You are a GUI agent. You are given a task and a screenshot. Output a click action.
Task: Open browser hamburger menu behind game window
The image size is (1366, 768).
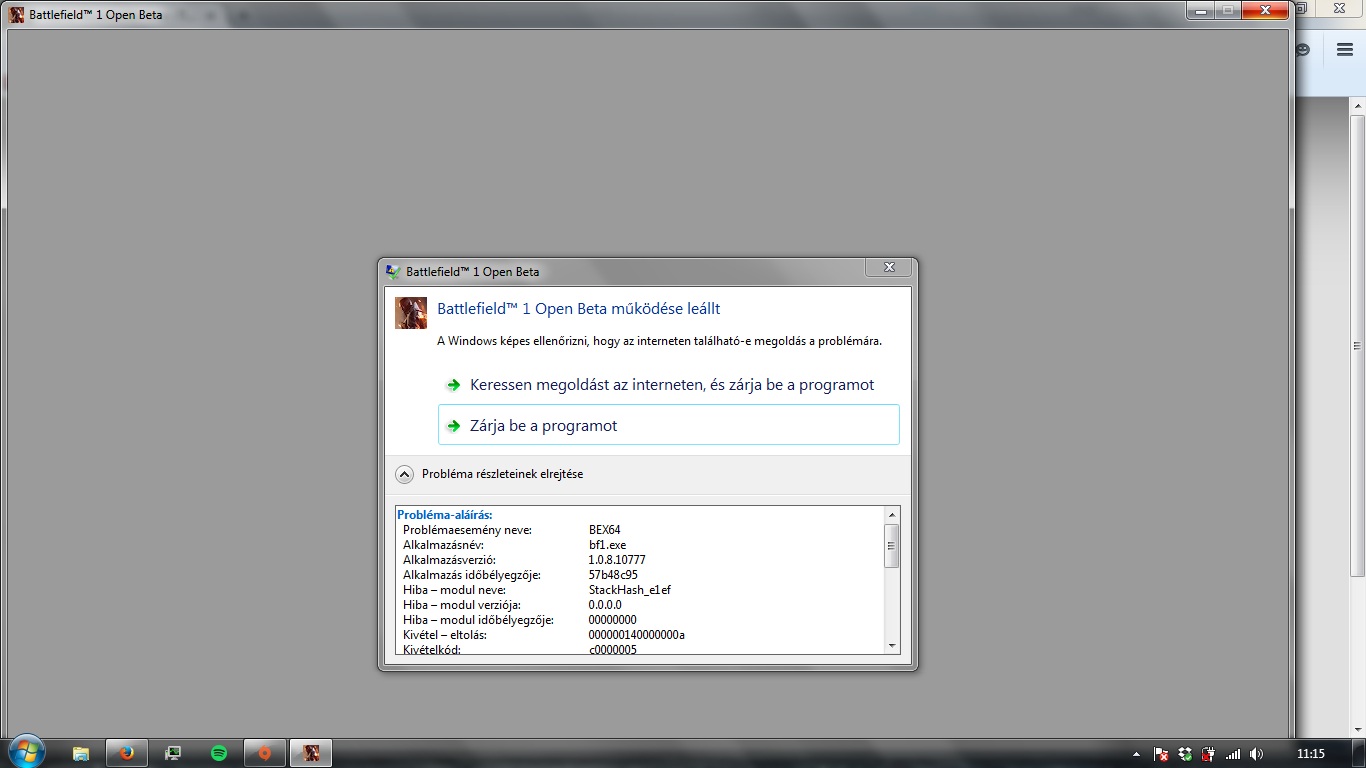pos(1344,50)
